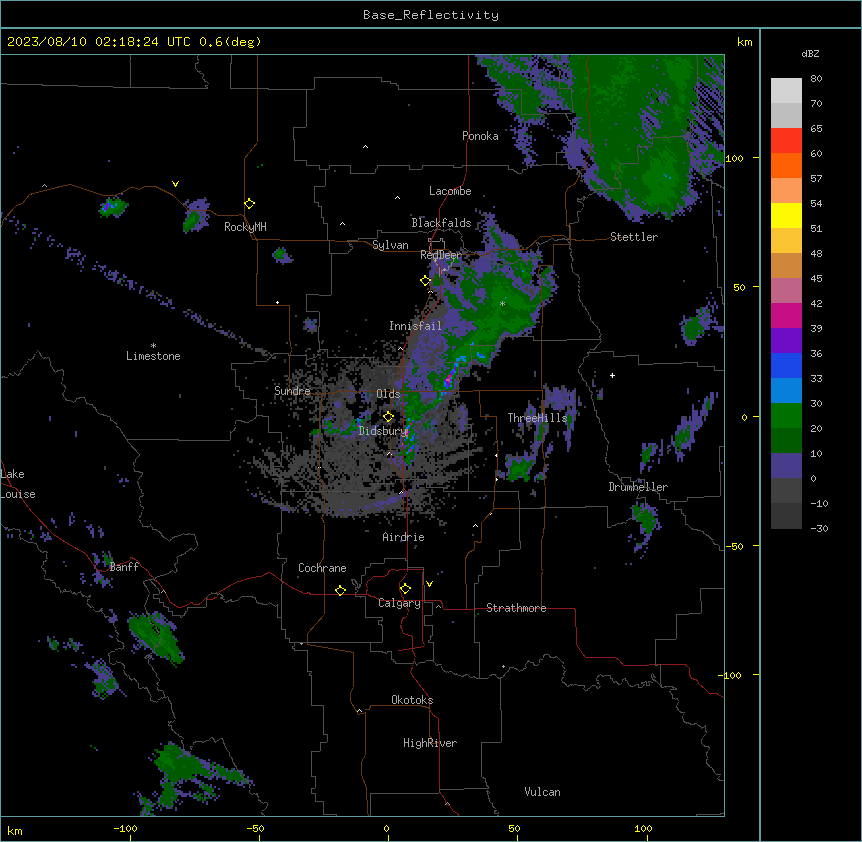The height and width of the screenshot is (842, 862).
Task: Click the Ponoka label
Action: [x=480, y=136]
